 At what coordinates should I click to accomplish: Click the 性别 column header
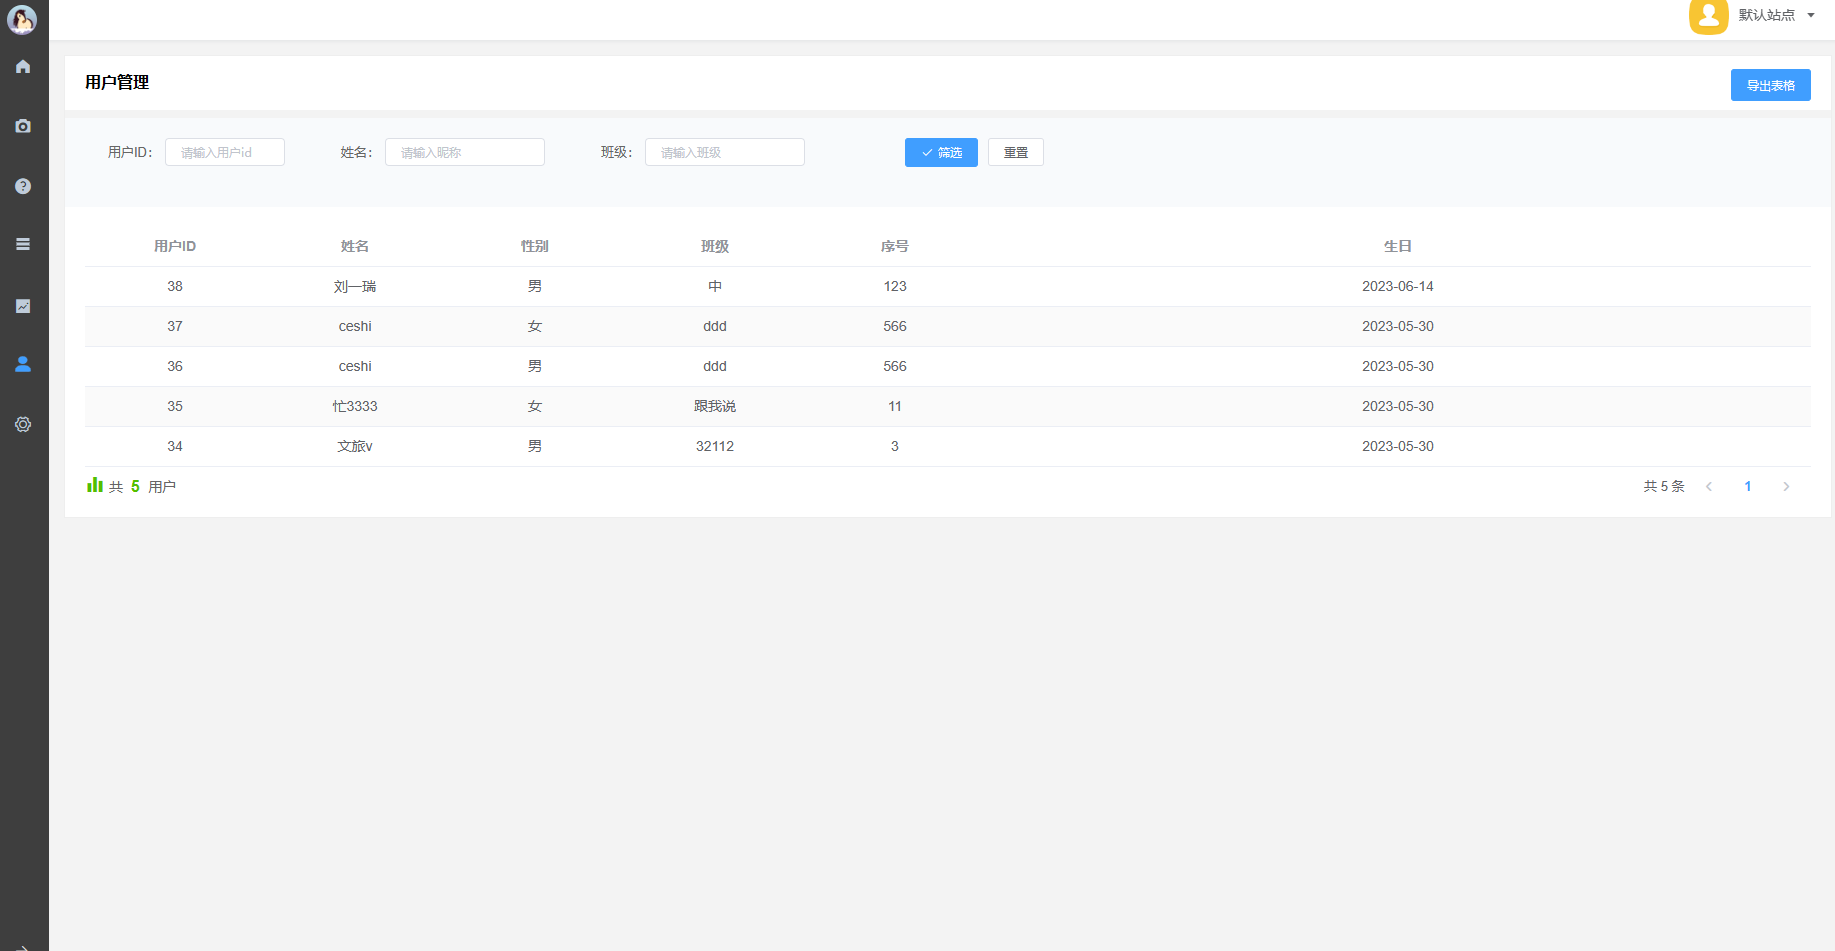click(535, 246)
